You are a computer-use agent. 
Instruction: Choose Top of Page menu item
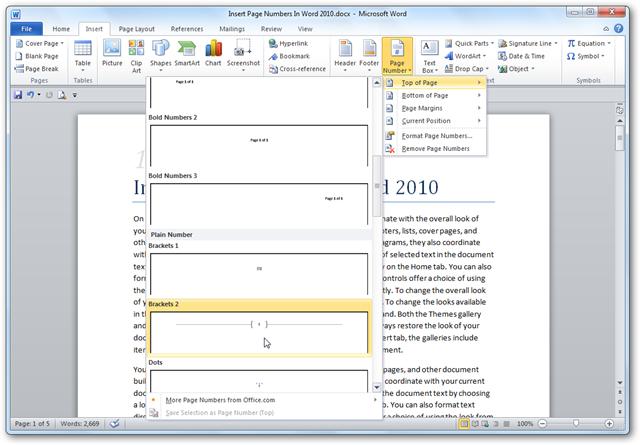point(435,82)
